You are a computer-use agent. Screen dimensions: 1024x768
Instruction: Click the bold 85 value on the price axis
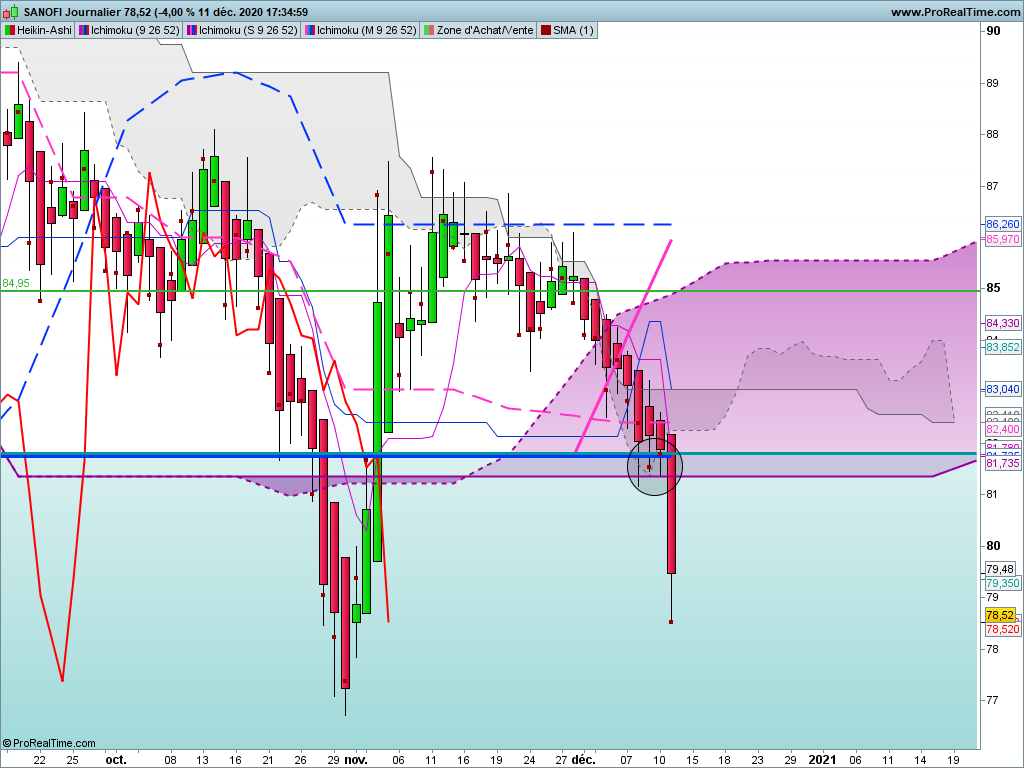tap(993, 288)
